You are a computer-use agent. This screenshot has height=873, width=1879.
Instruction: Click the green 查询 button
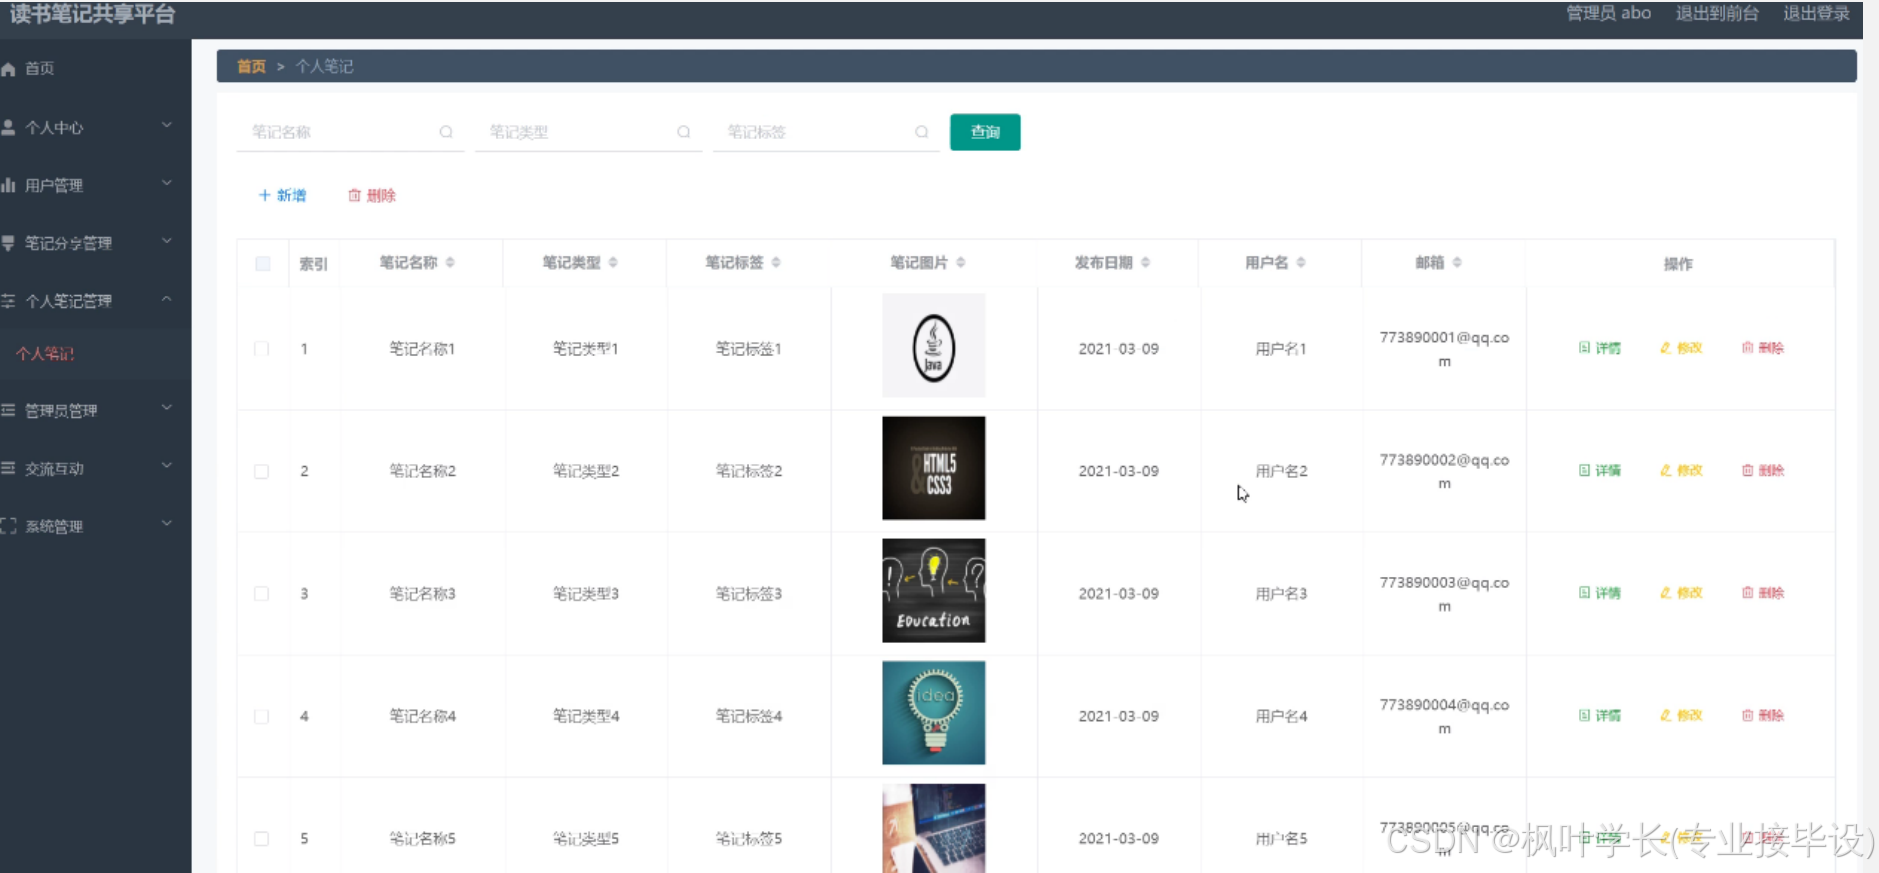coord(985,132)
